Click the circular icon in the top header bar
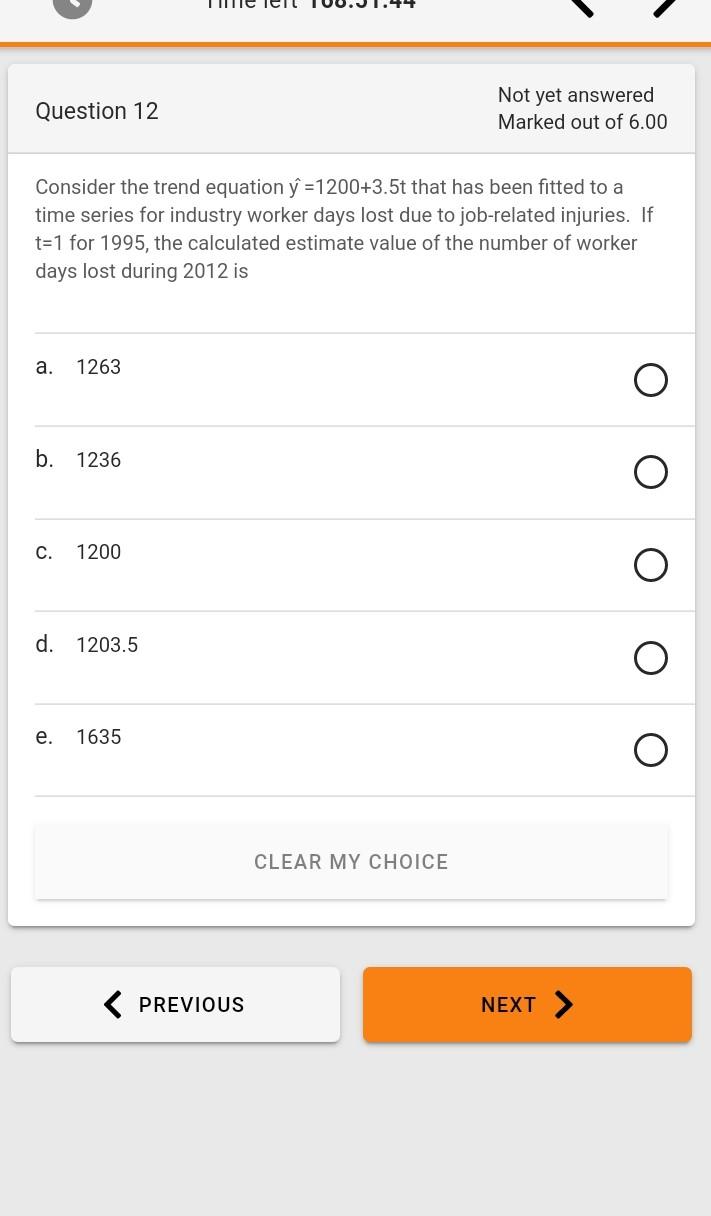The image size is (711, 1216). (71, 10)
